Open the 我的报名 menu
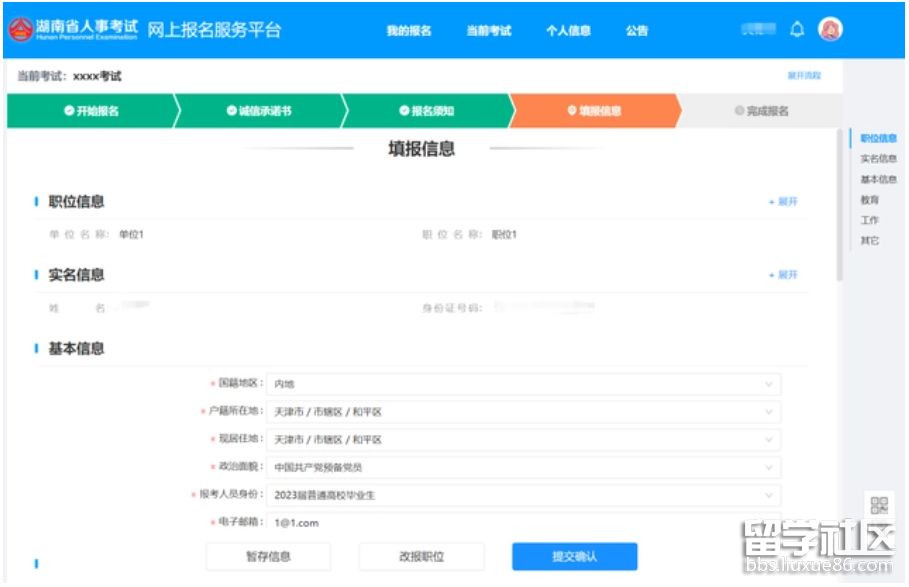Viewport: 909px width, 587px height. [409, 31]
